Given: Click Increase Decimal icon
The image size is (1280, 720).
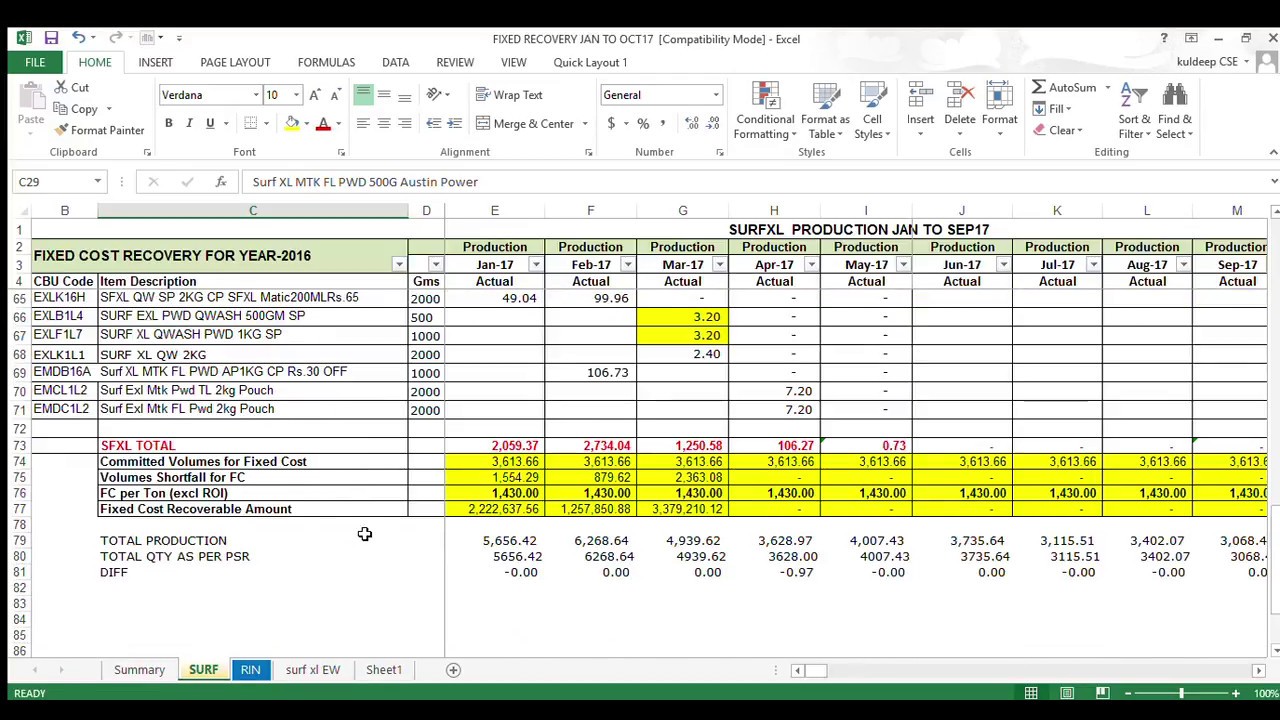Looking at the screenshot, I should click(692, 124).
